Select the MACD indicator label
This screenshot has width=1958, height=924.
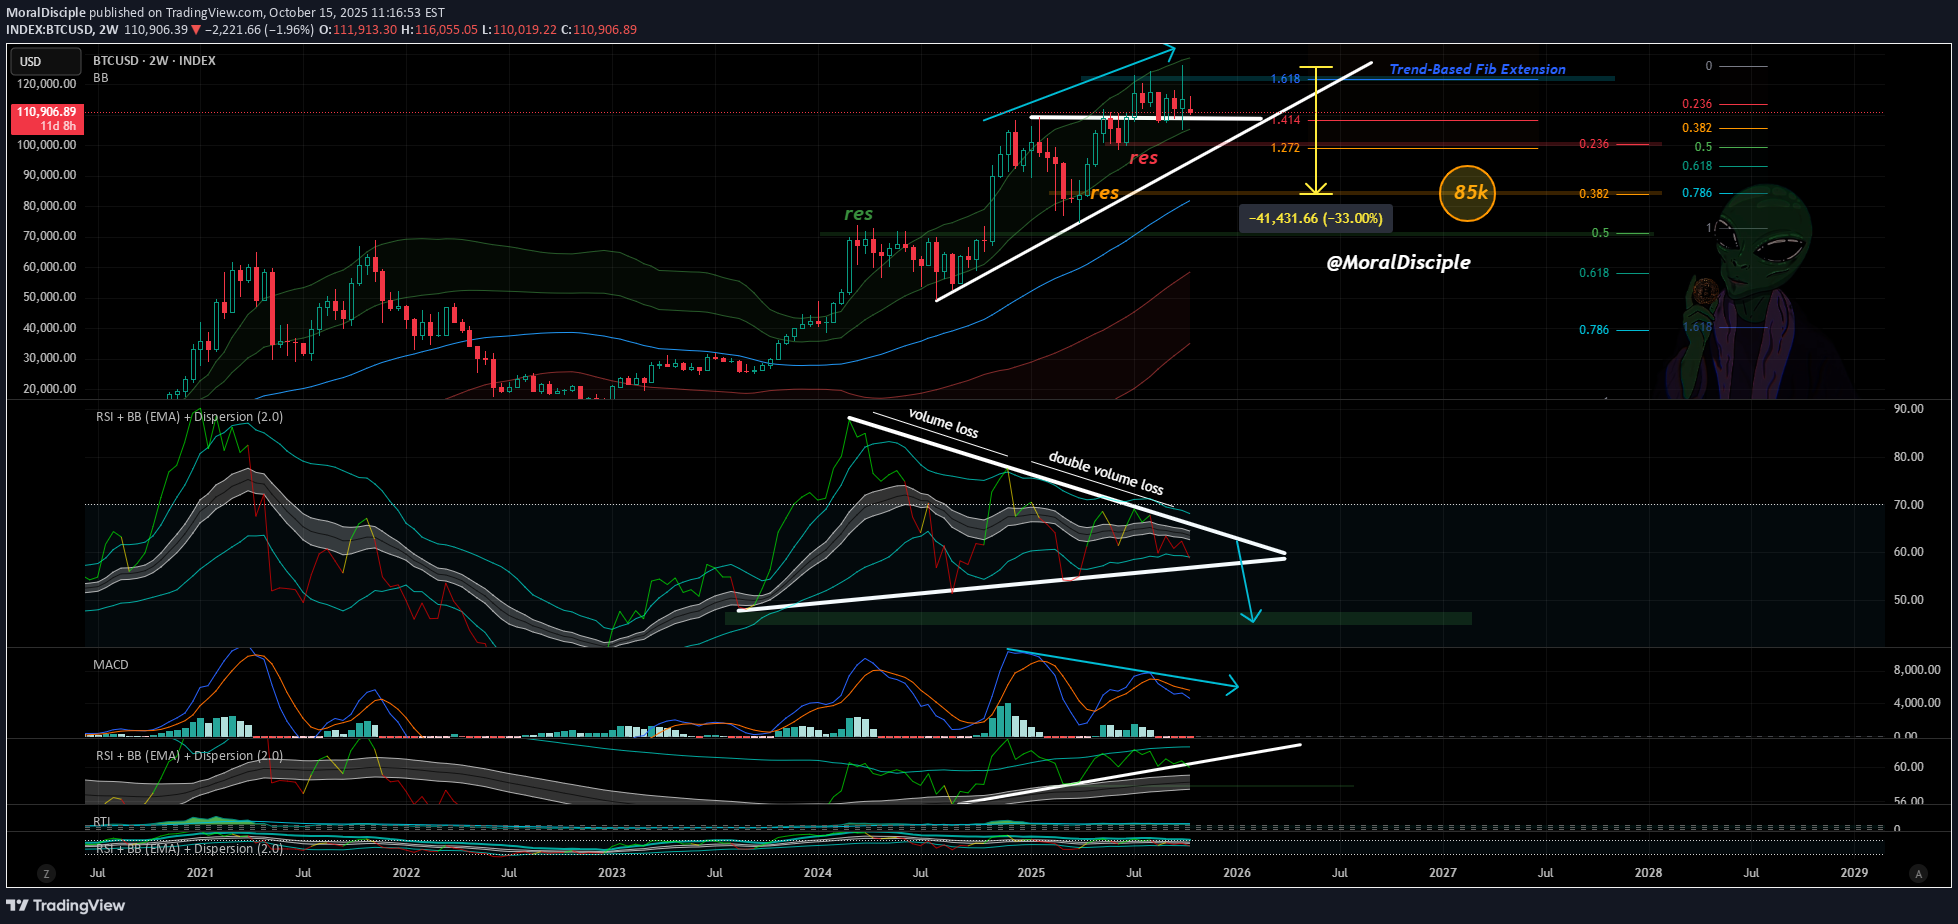coord(110,665)
